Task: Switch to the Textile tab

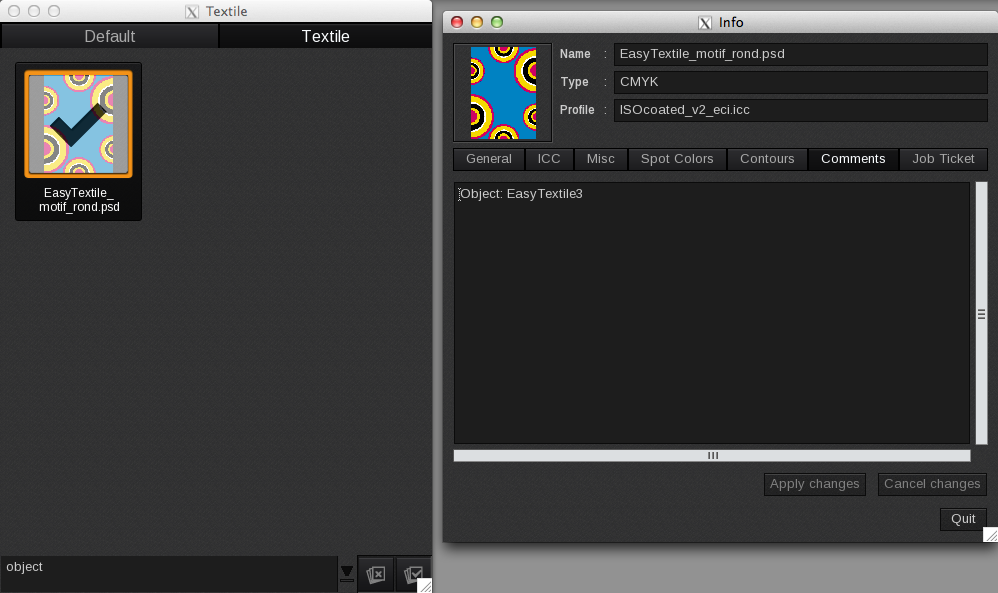Action: (325, 36)
